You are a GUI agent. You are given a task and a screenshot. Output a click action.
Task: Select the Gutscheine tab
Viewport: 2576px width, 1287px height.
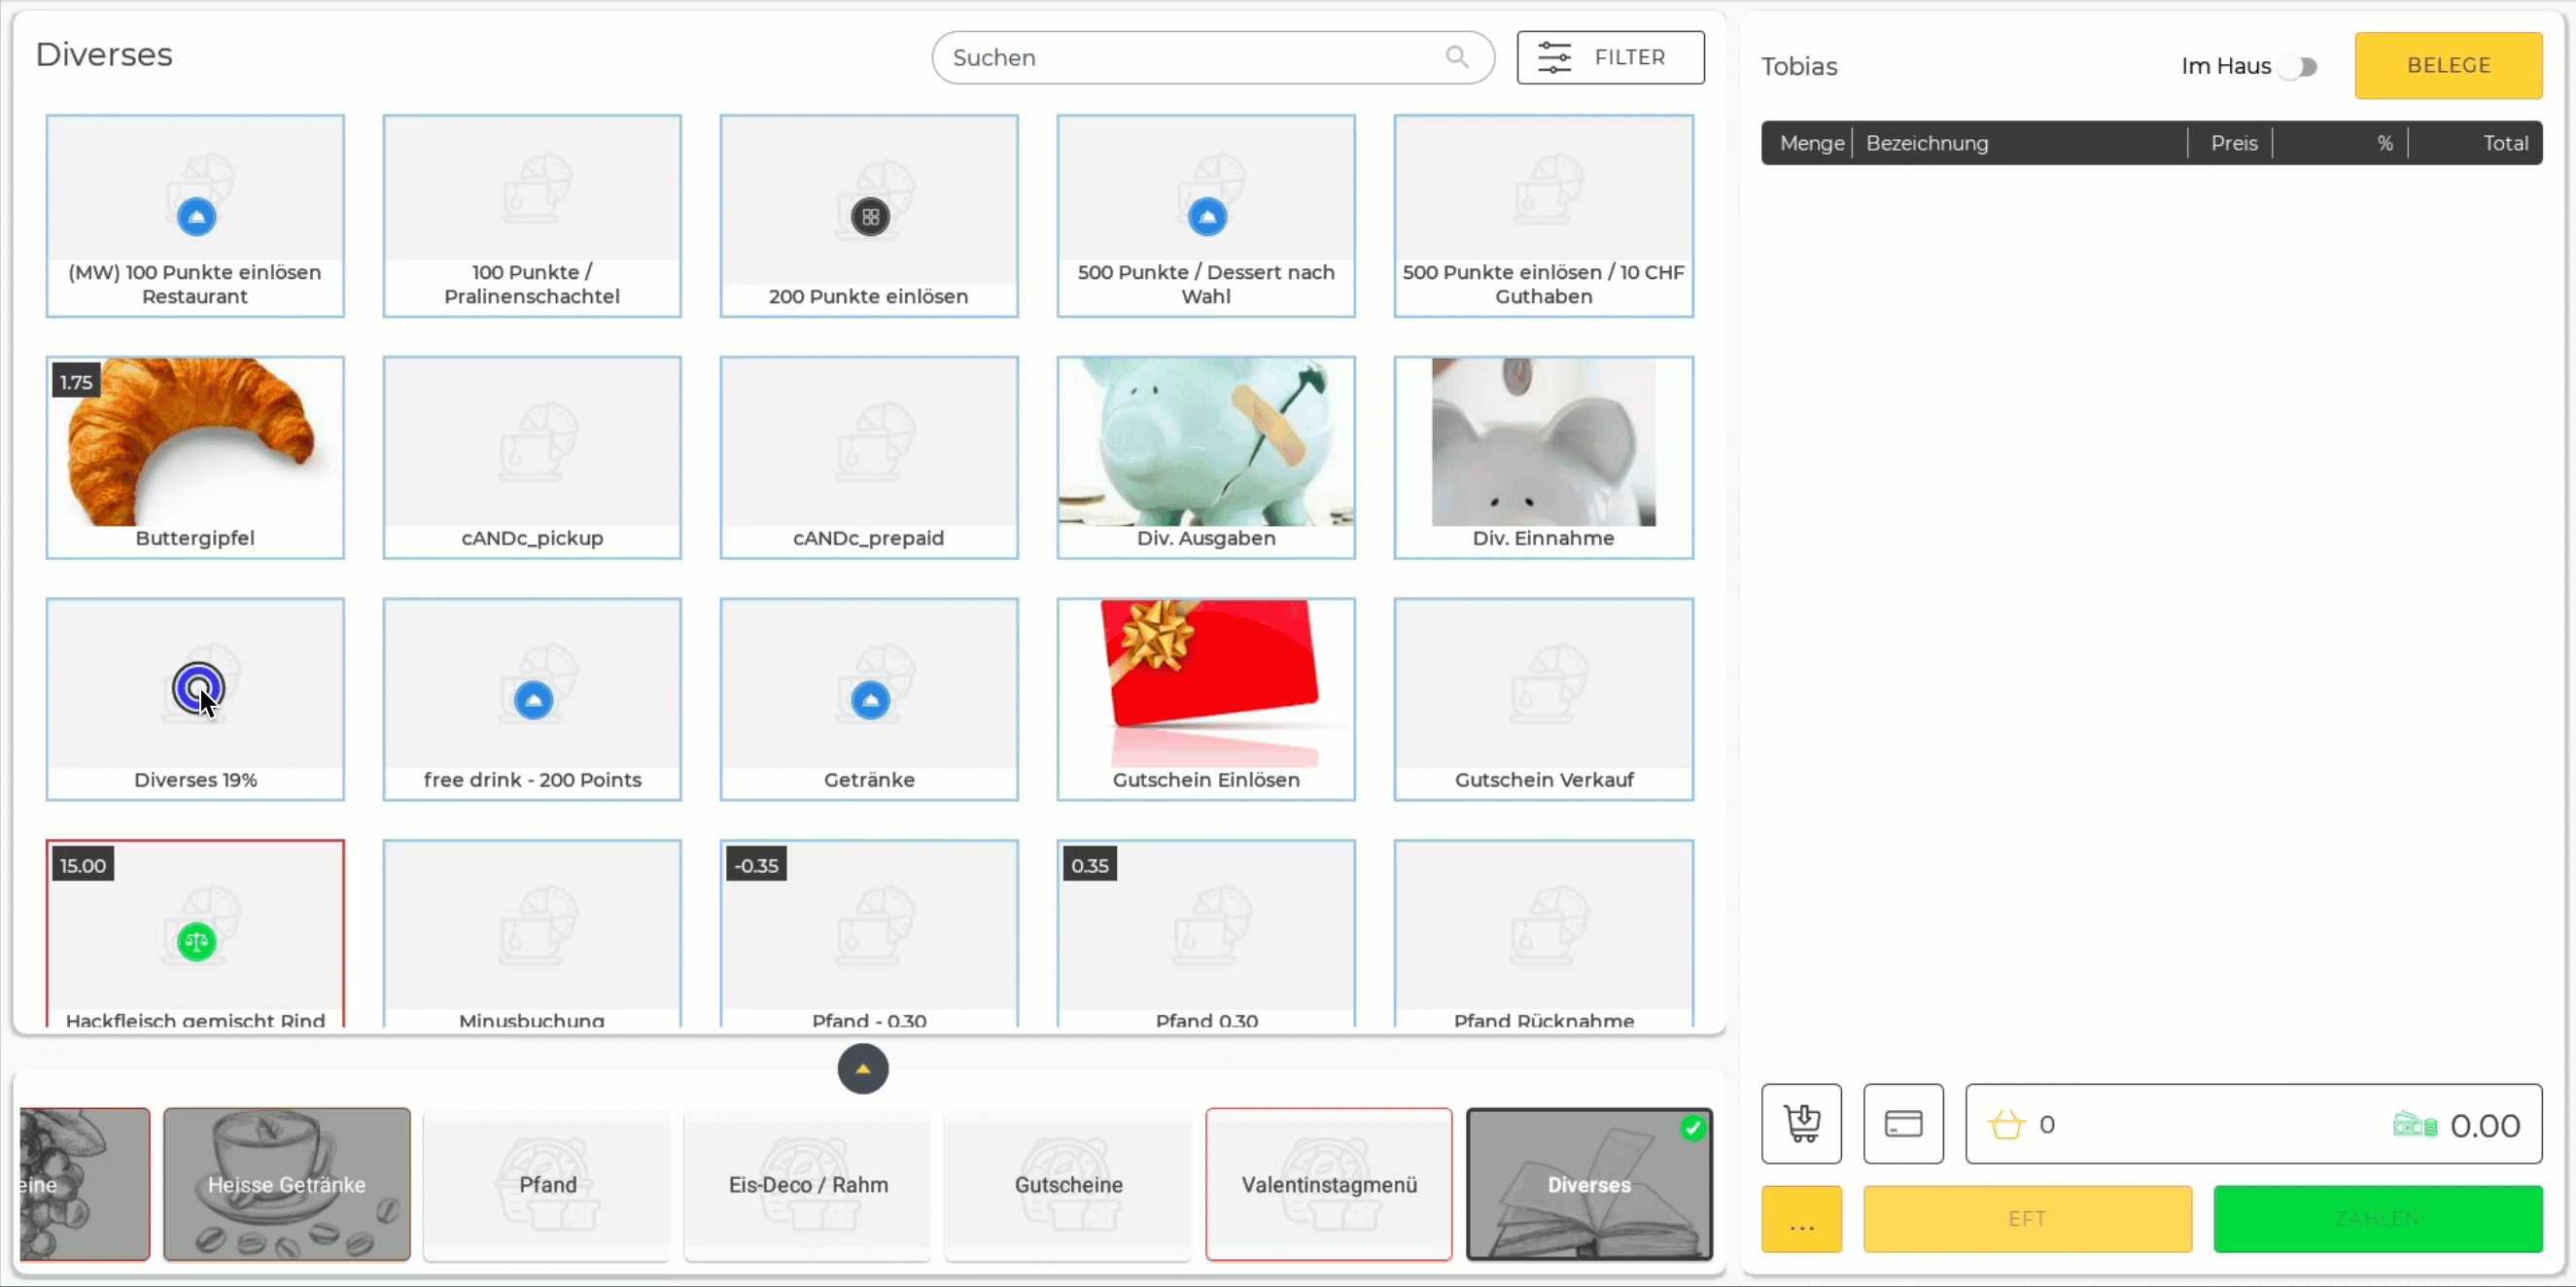coord(1068,1183)
